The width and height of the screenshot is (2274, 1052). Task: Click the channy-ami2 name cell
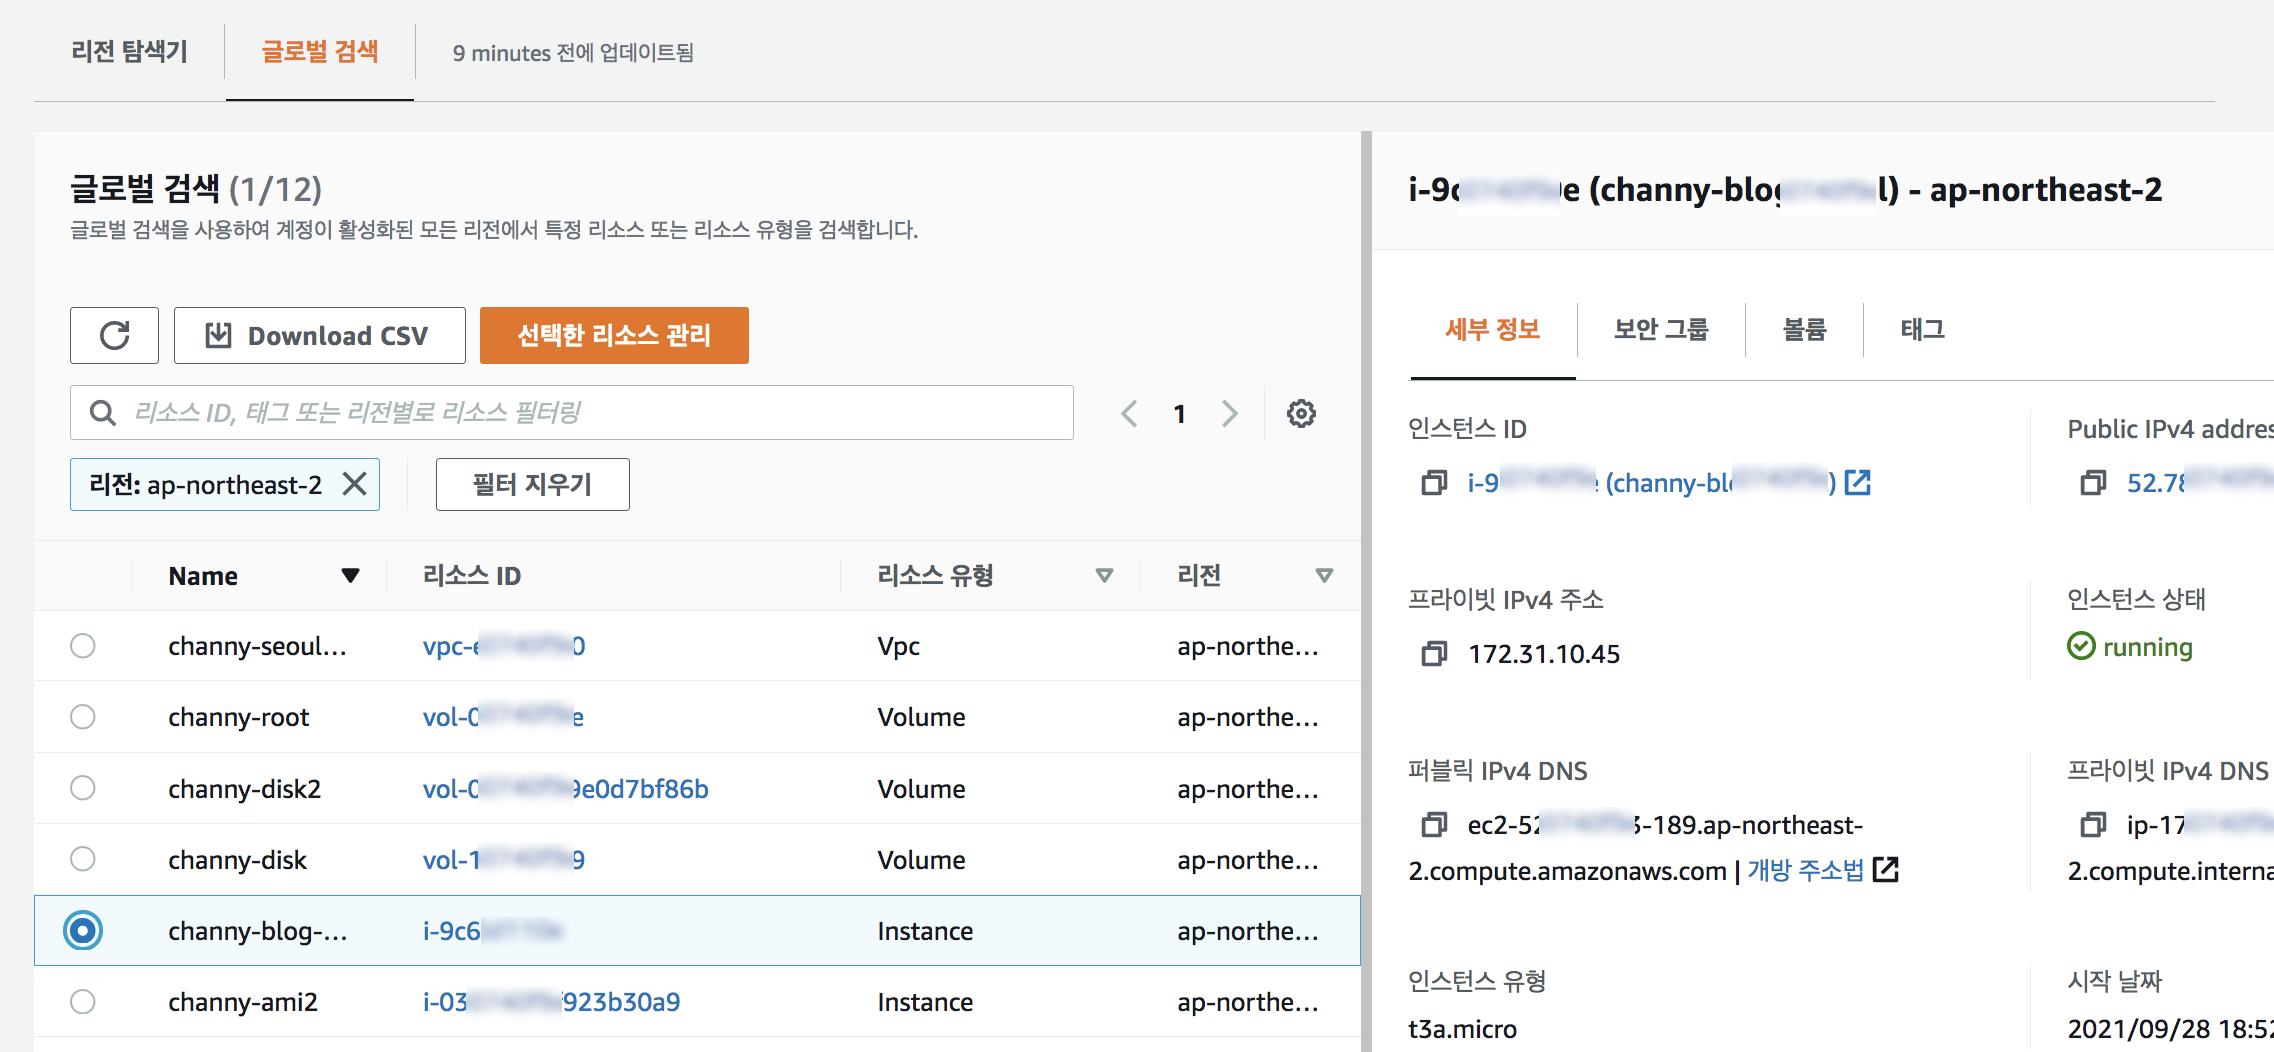coord(243,1001)
